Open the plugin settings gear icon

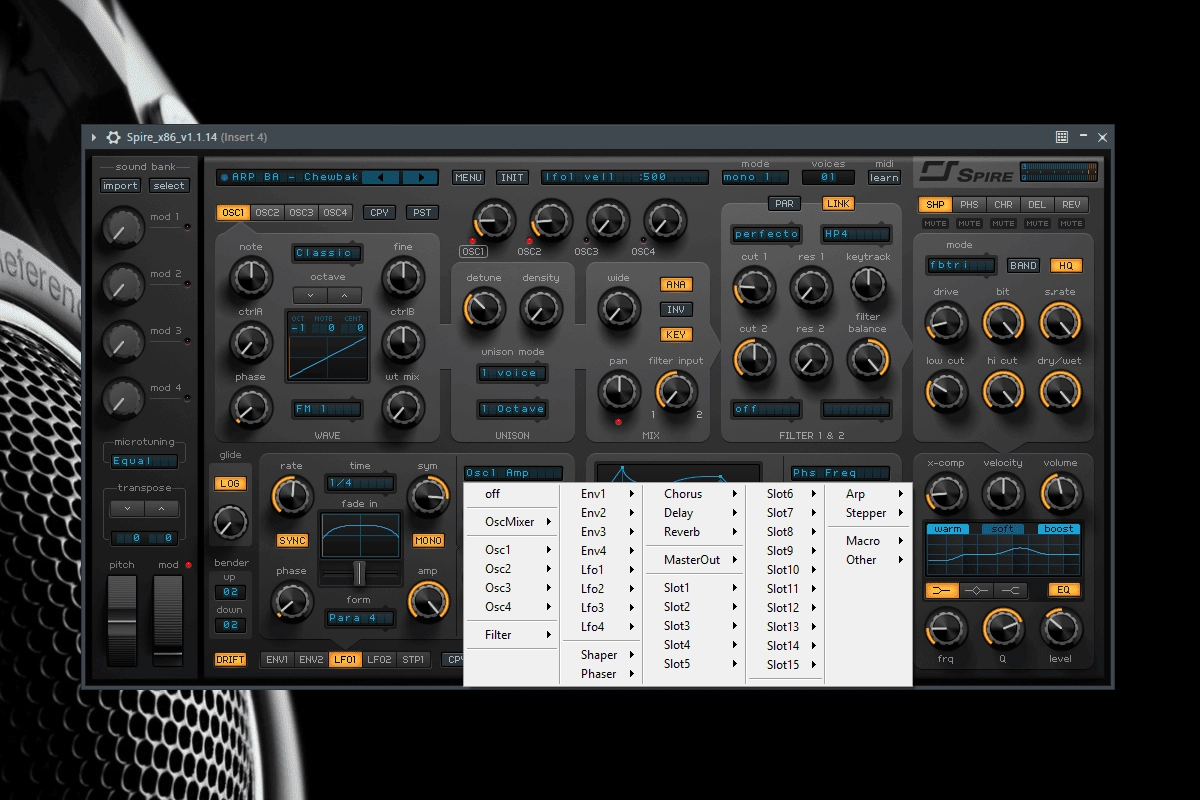pos(114,137)
